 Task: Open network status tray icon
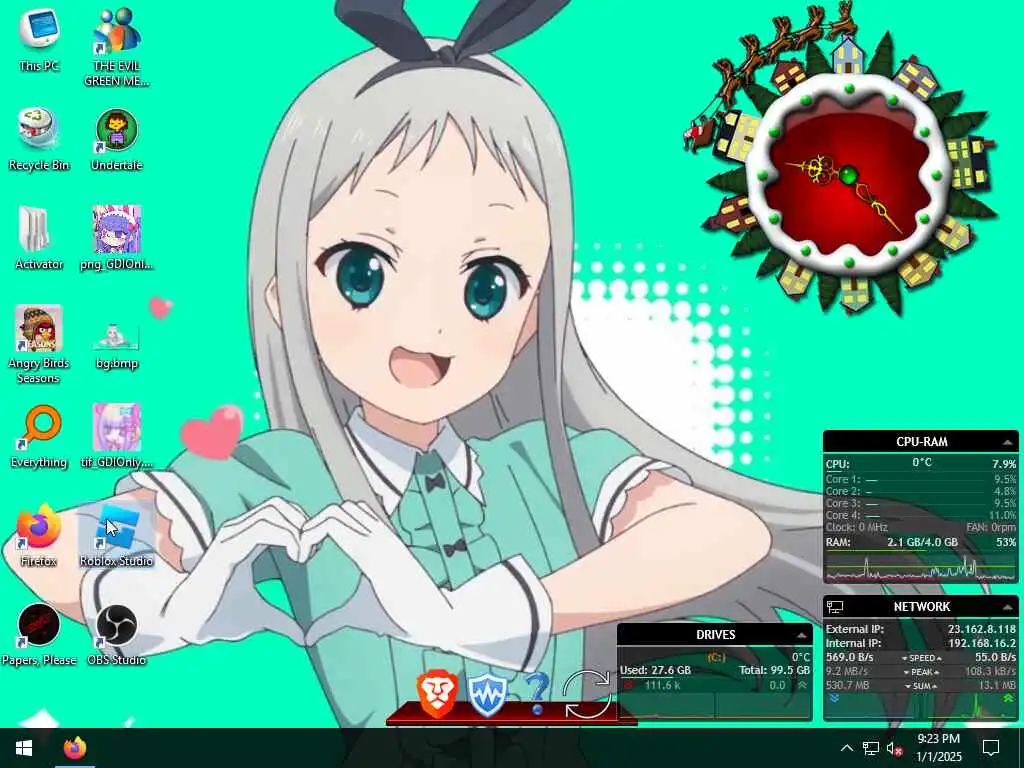click(x=871, y=748)
